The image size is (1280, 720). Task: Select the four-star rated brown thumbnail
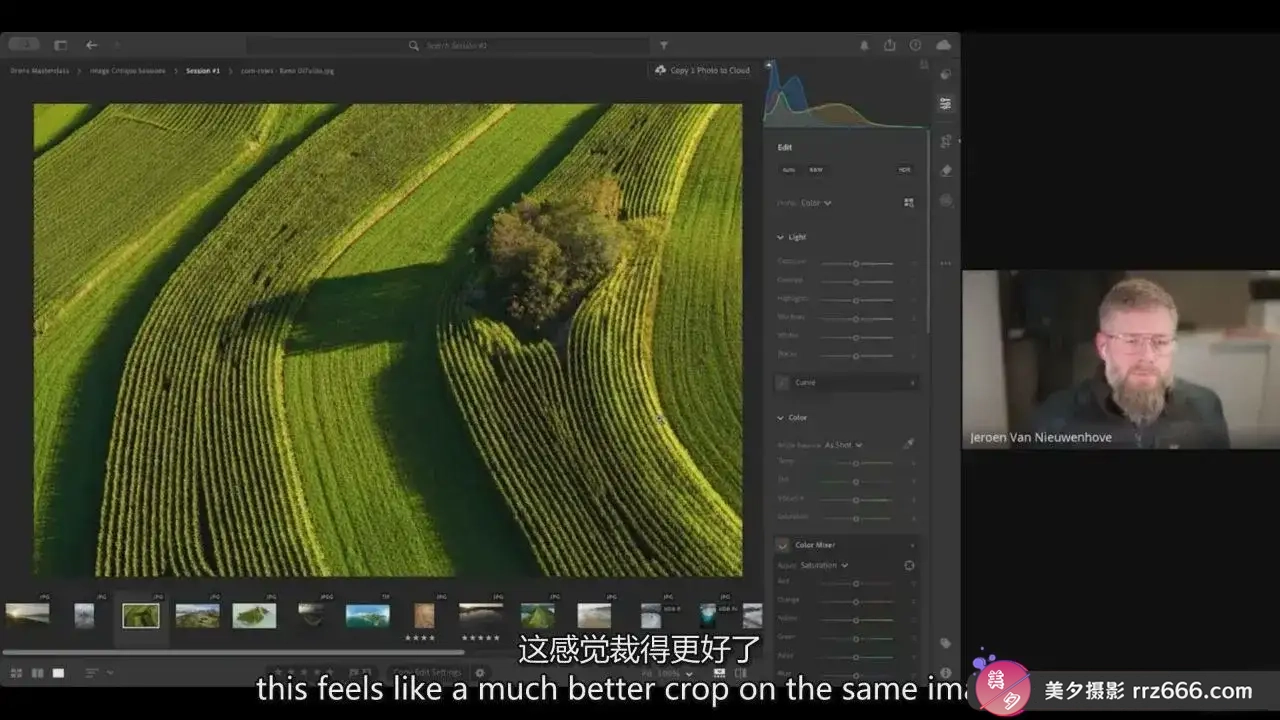[424, 615]
